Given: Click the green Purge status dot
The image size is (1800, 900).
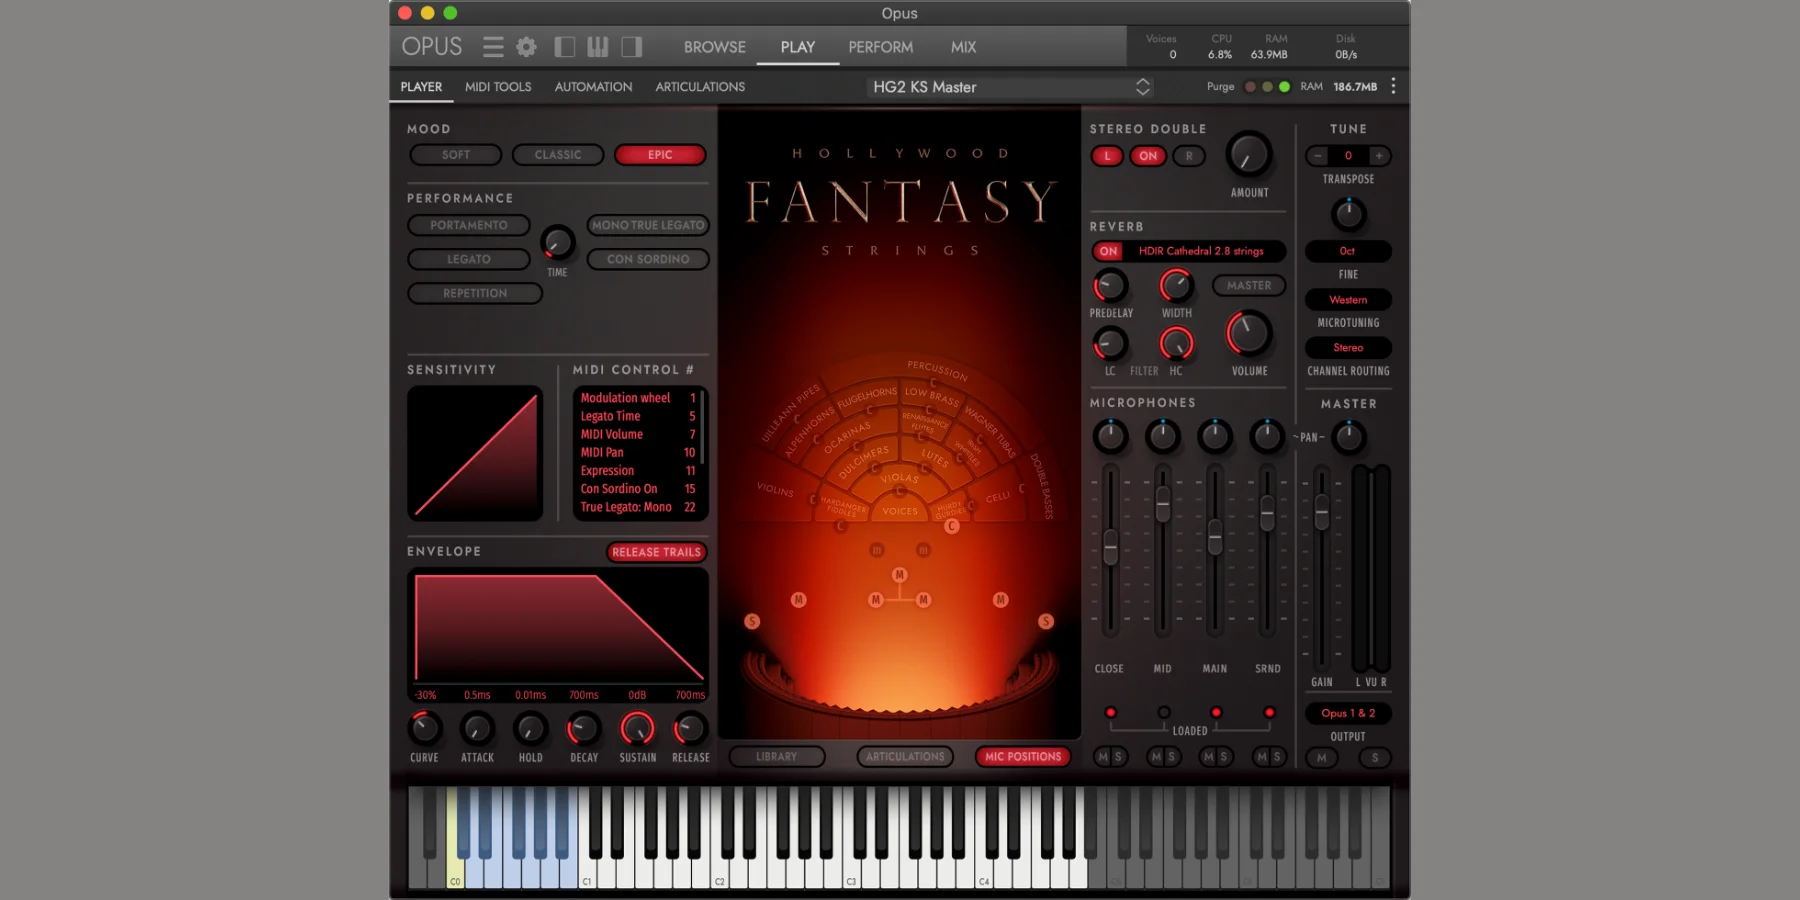Looking at the screenshot, I should pyautogui.click(x=1285, y=87).
